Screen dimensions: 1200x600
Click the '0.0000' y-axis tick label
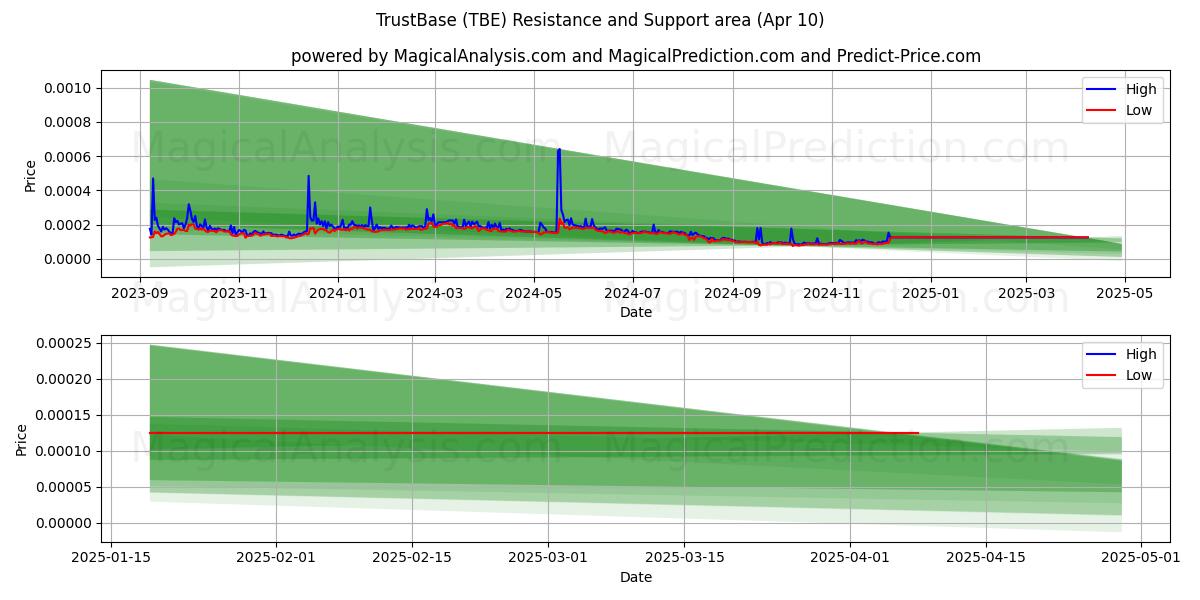(x=69, y=259)
